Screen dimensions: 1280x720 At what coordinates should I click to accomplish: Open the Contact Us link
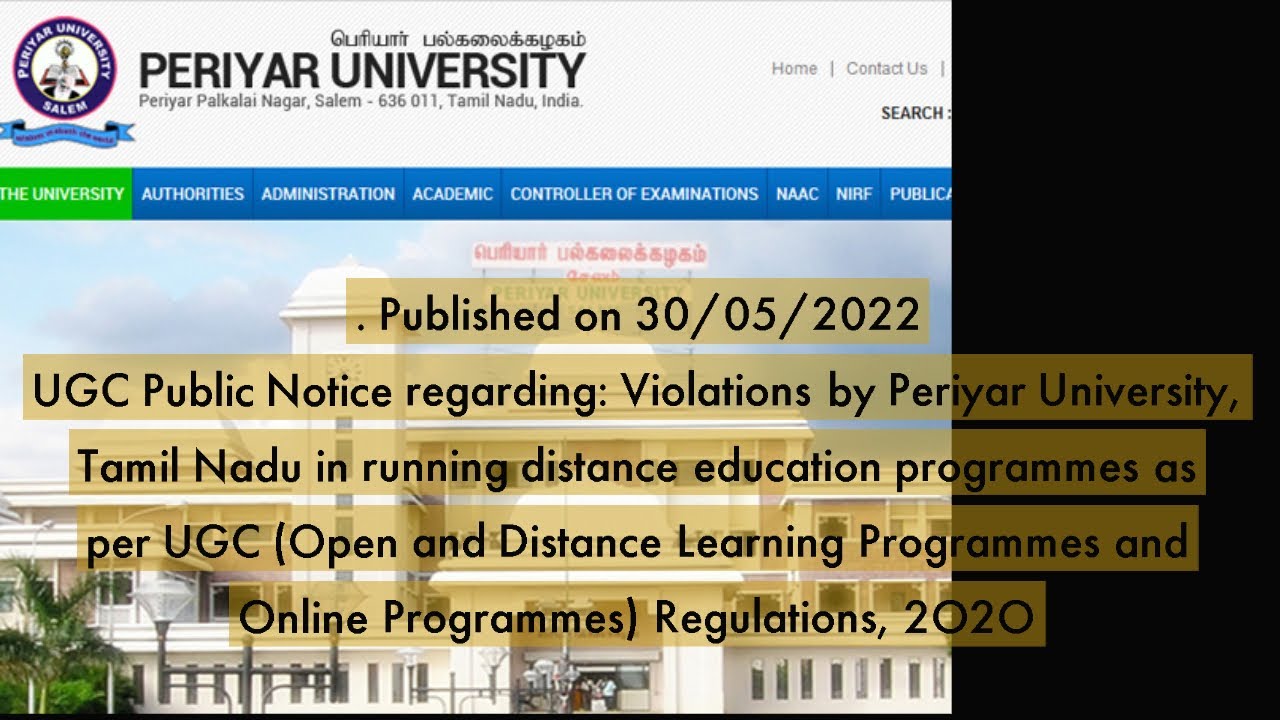(887, 69)
